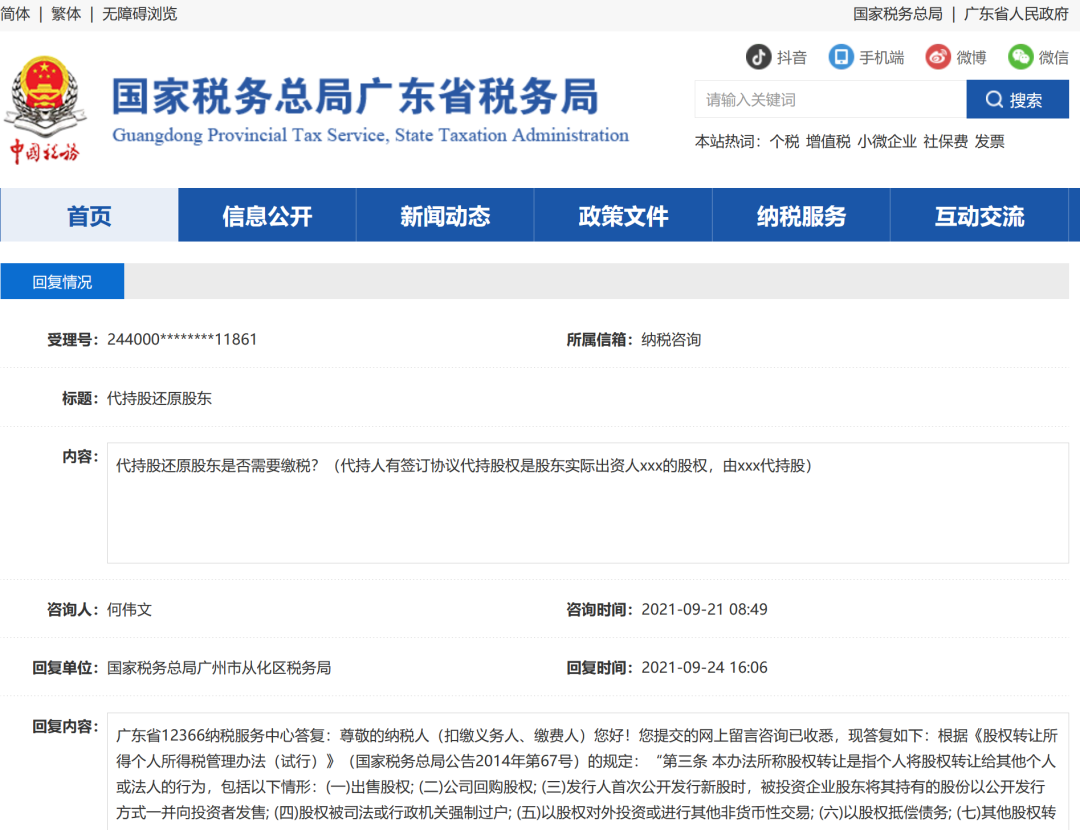Click inside the inquiry content box

click(588, 503)
